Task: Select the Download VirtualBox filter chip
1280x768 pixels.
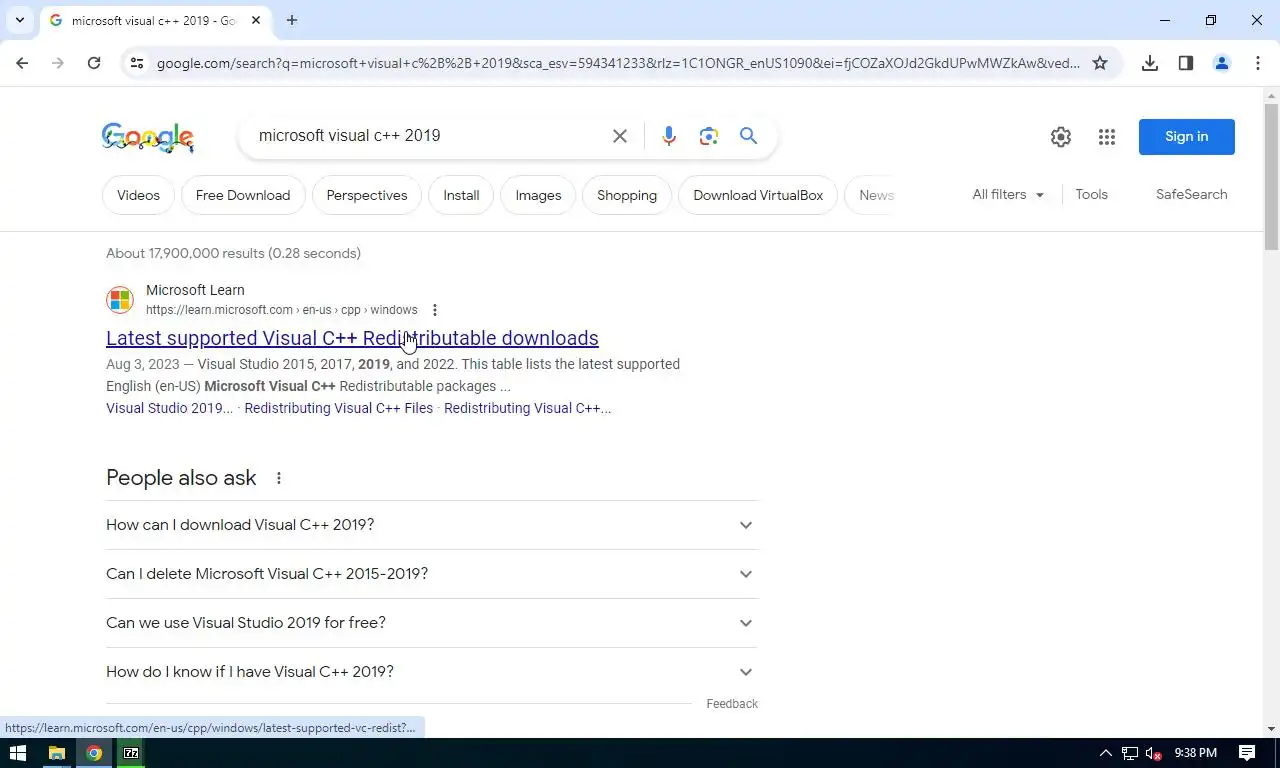Action: click(758, 195)
